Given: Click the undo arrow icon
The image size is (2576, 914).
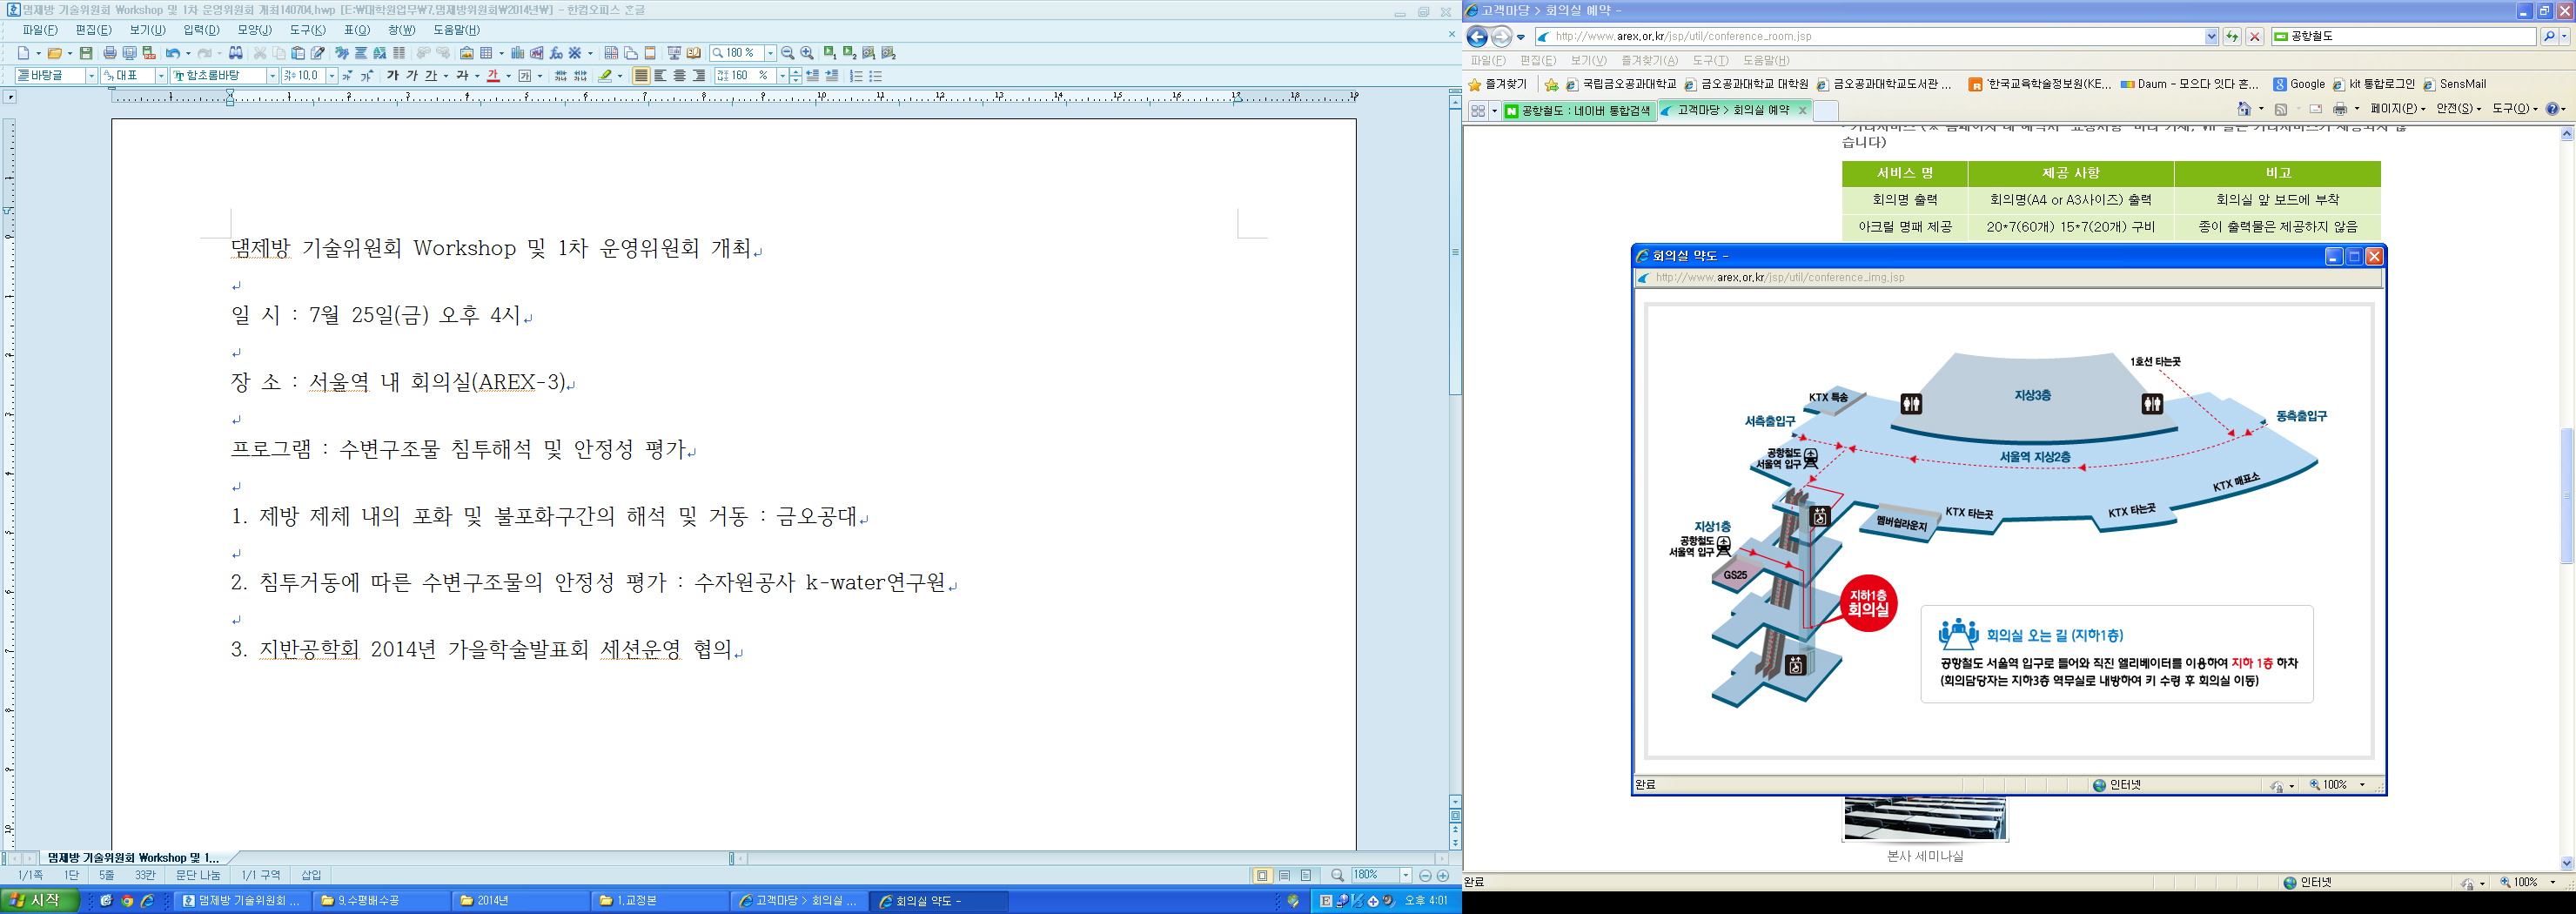Looking at the screenshot, I should click(173, 53).
